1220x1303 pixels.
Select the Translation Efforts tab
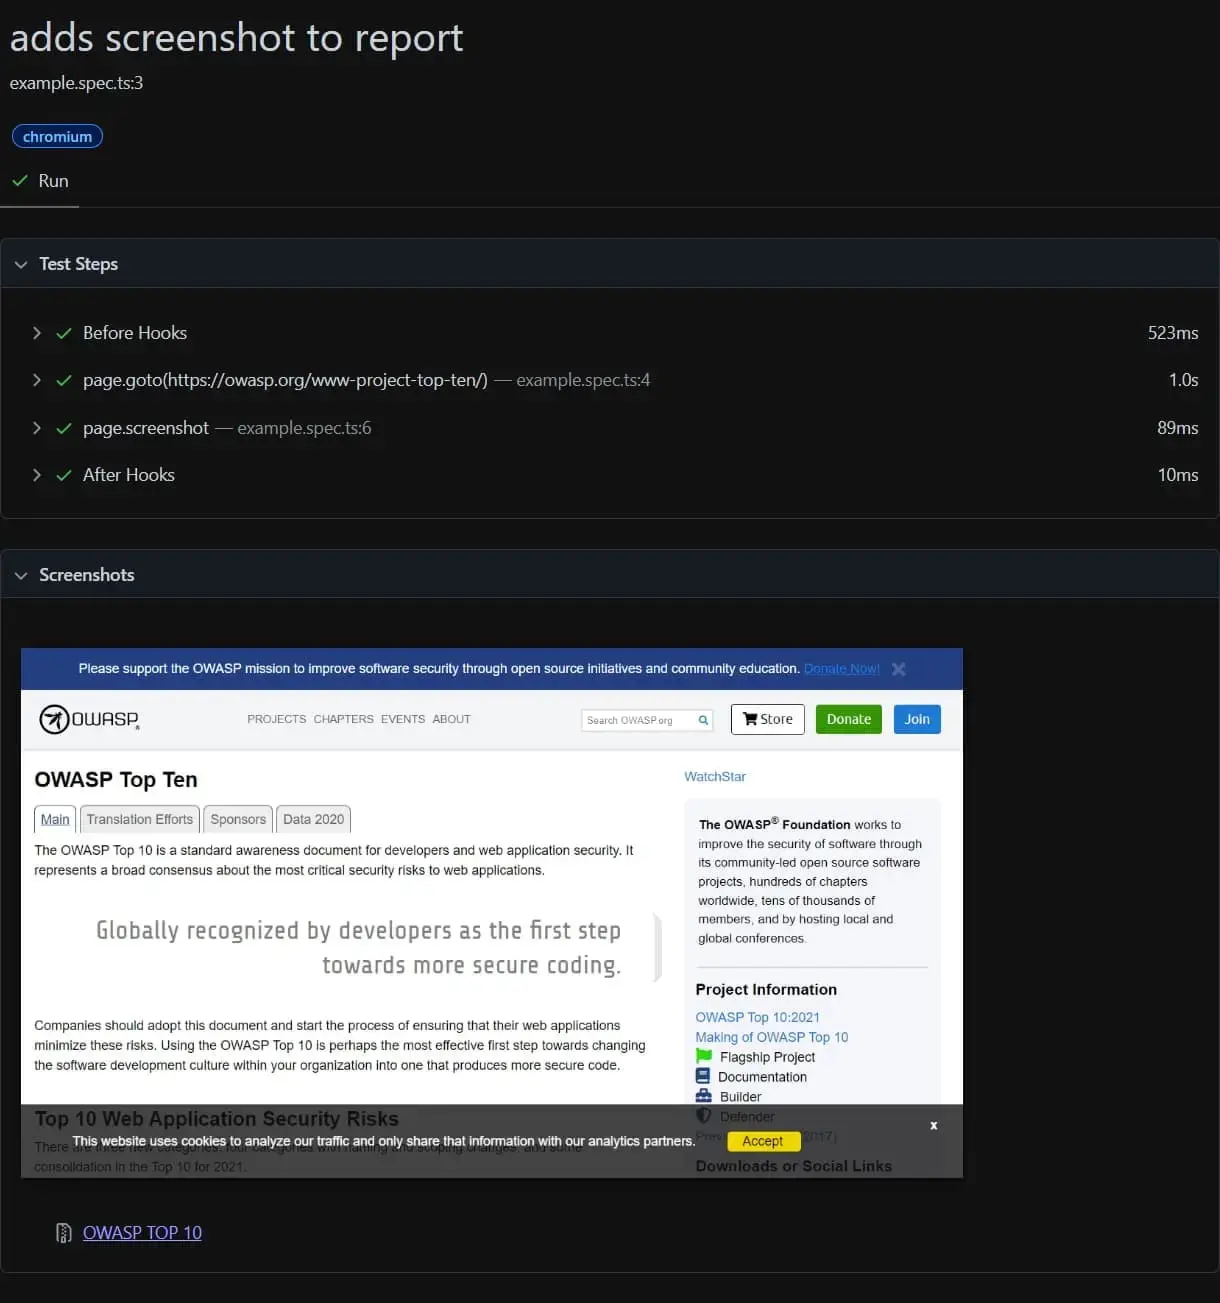click(x=140, y=819)
